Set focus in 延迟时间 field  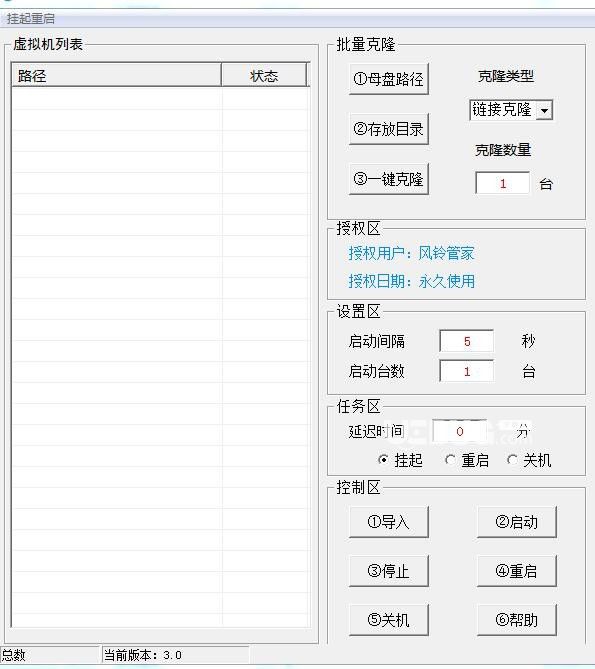click(459, 431)
